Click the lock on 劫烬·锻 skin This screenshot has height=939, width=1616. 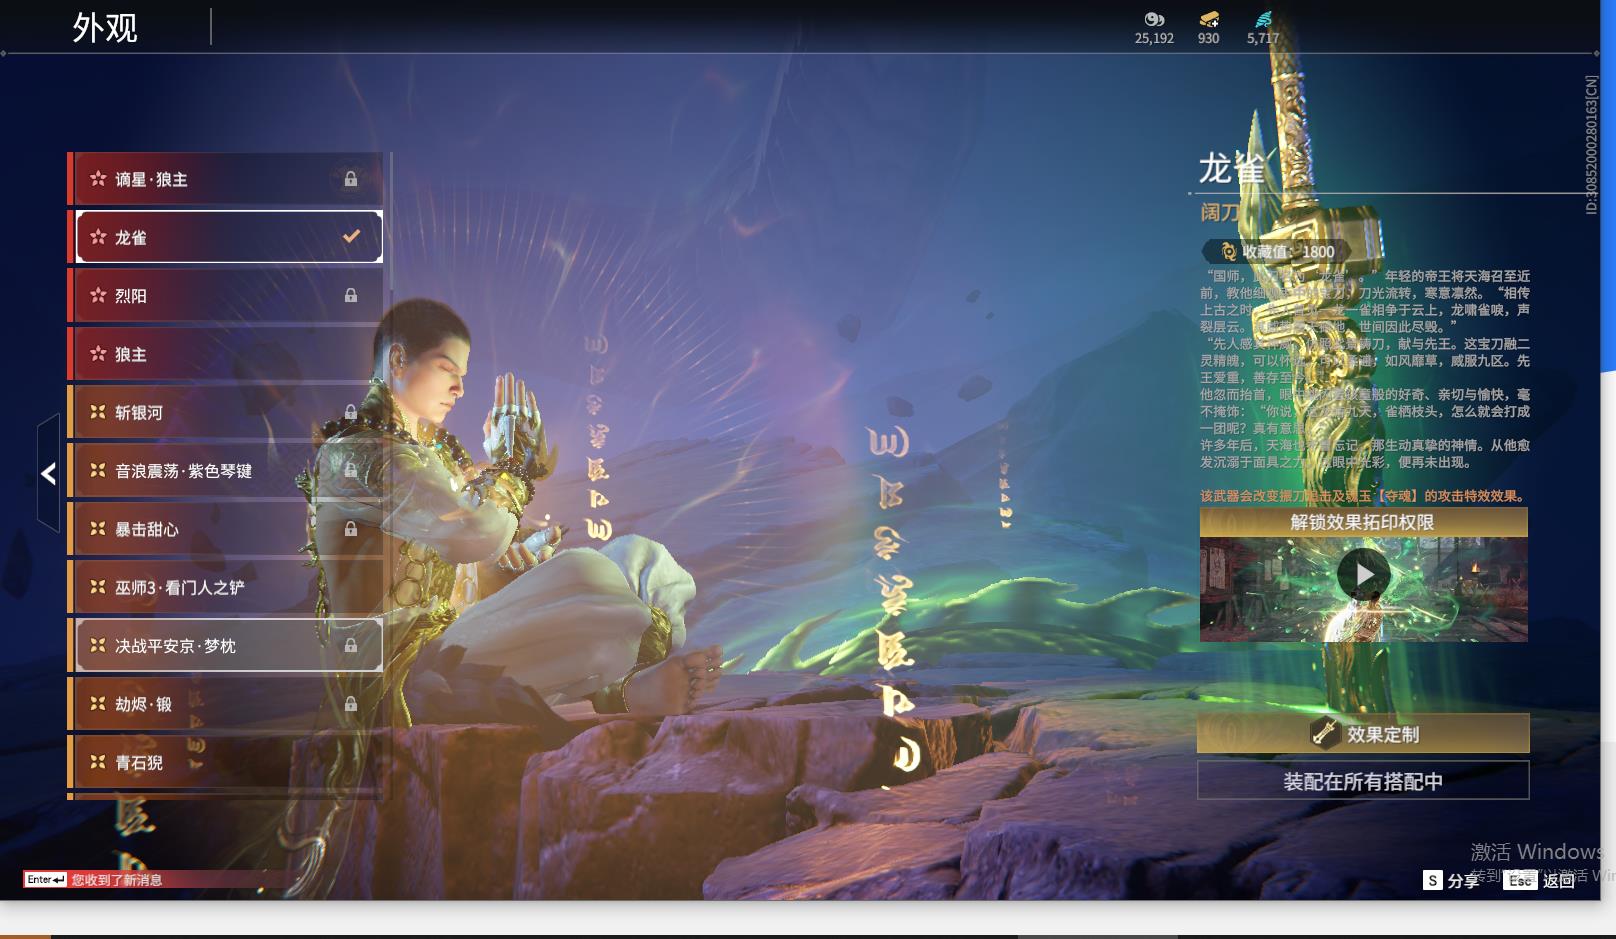click(x=351, y=704)
